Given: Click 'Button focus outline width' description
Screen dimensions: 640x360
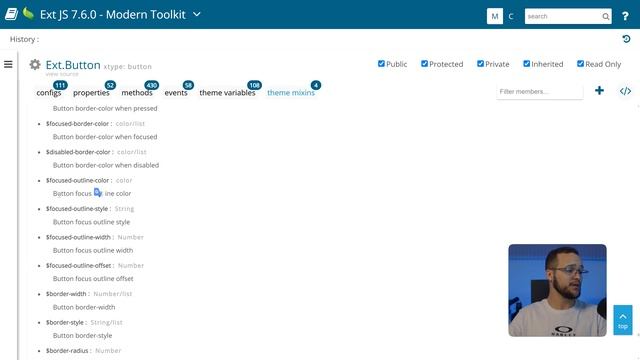Looking at the screenshot, I should (93, 250).
